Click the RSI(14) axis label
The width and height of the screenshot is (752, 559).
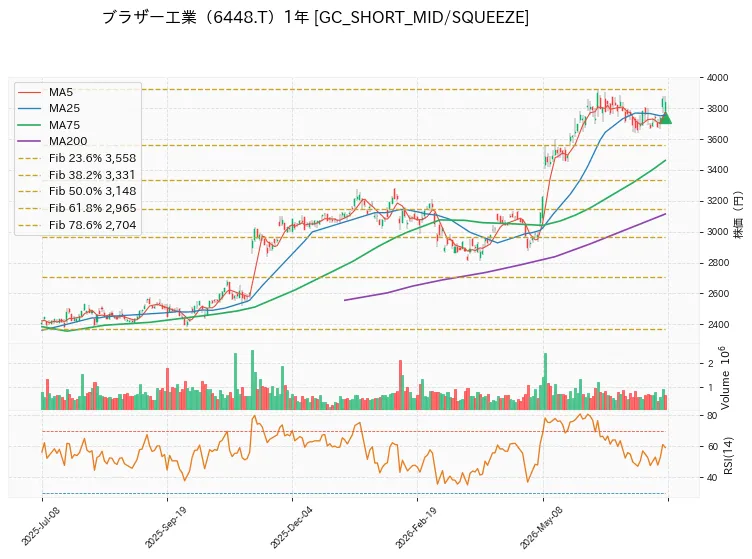coord(728,455)
